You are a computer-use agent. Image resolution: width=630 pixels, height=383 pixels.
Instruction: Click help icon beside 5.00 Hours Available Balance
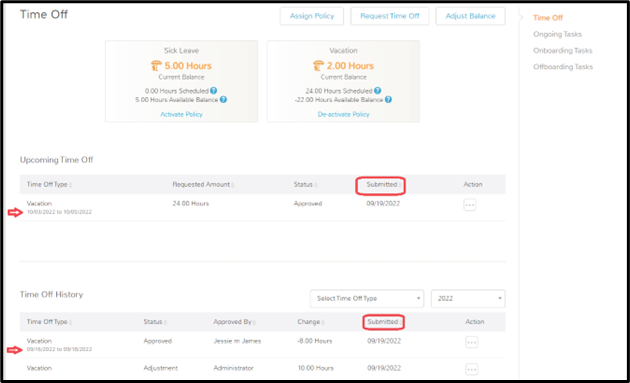point(223,99)
